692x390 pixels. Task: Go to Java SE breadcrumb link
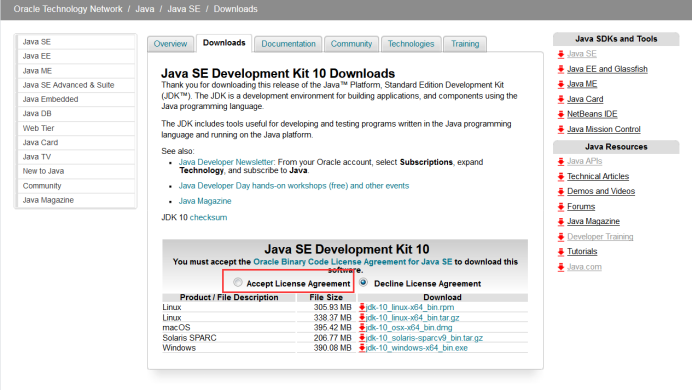tap(184, 9)
